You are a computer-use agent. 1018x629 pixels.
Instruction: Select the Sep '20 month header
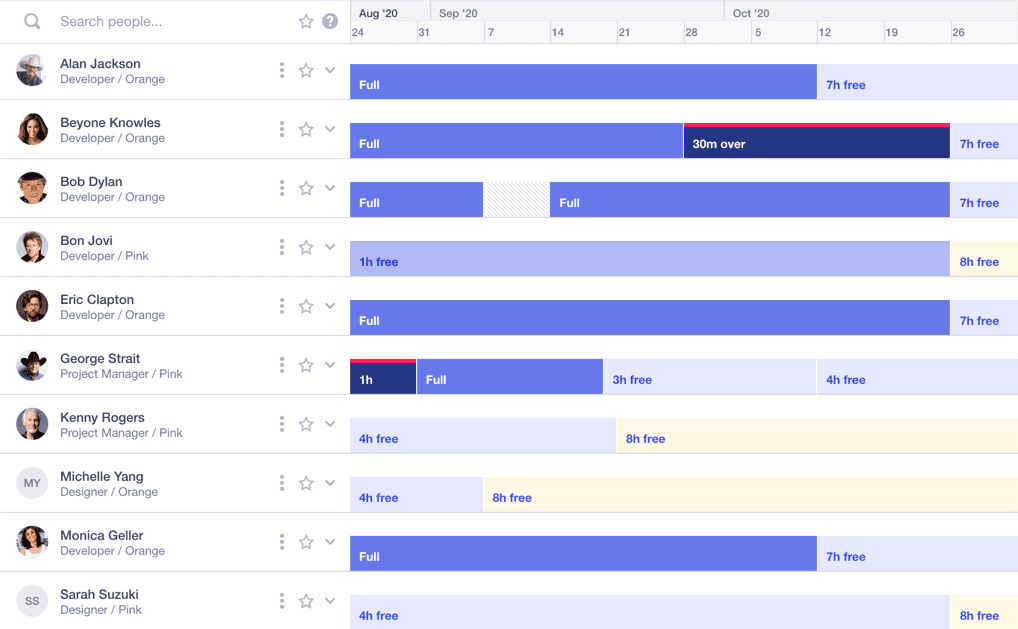[458, 13]
